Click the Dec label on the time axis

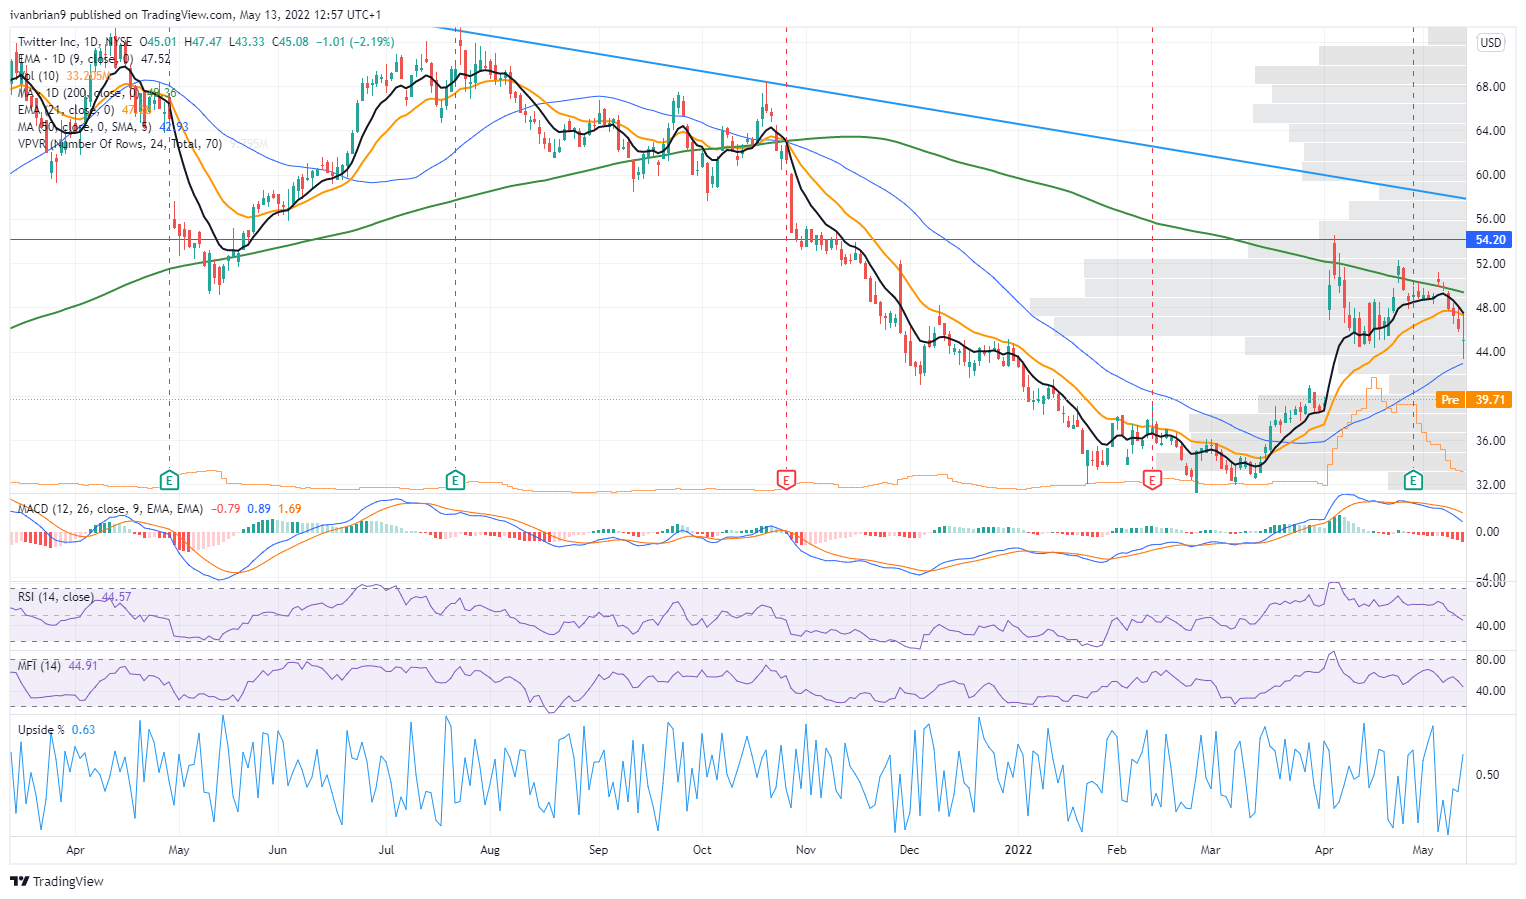point(909,850)
